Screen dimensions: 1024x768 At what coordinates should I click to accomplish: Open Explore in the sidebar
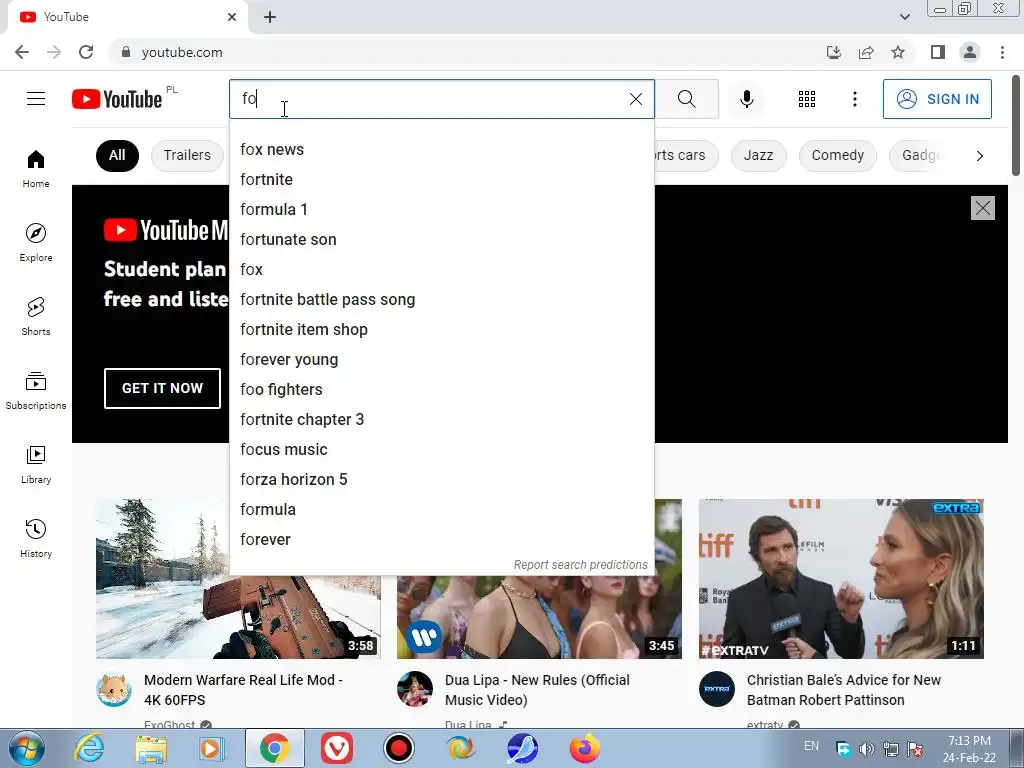pyautogui.click(x=36, y=242)
